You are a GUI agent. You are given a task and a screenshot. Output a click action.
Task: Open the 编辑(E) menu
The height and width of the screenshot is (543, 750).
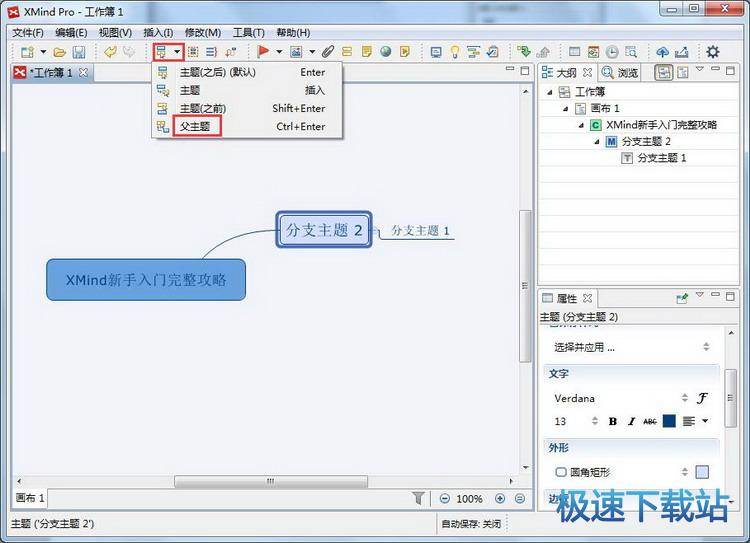click(71, 33)
